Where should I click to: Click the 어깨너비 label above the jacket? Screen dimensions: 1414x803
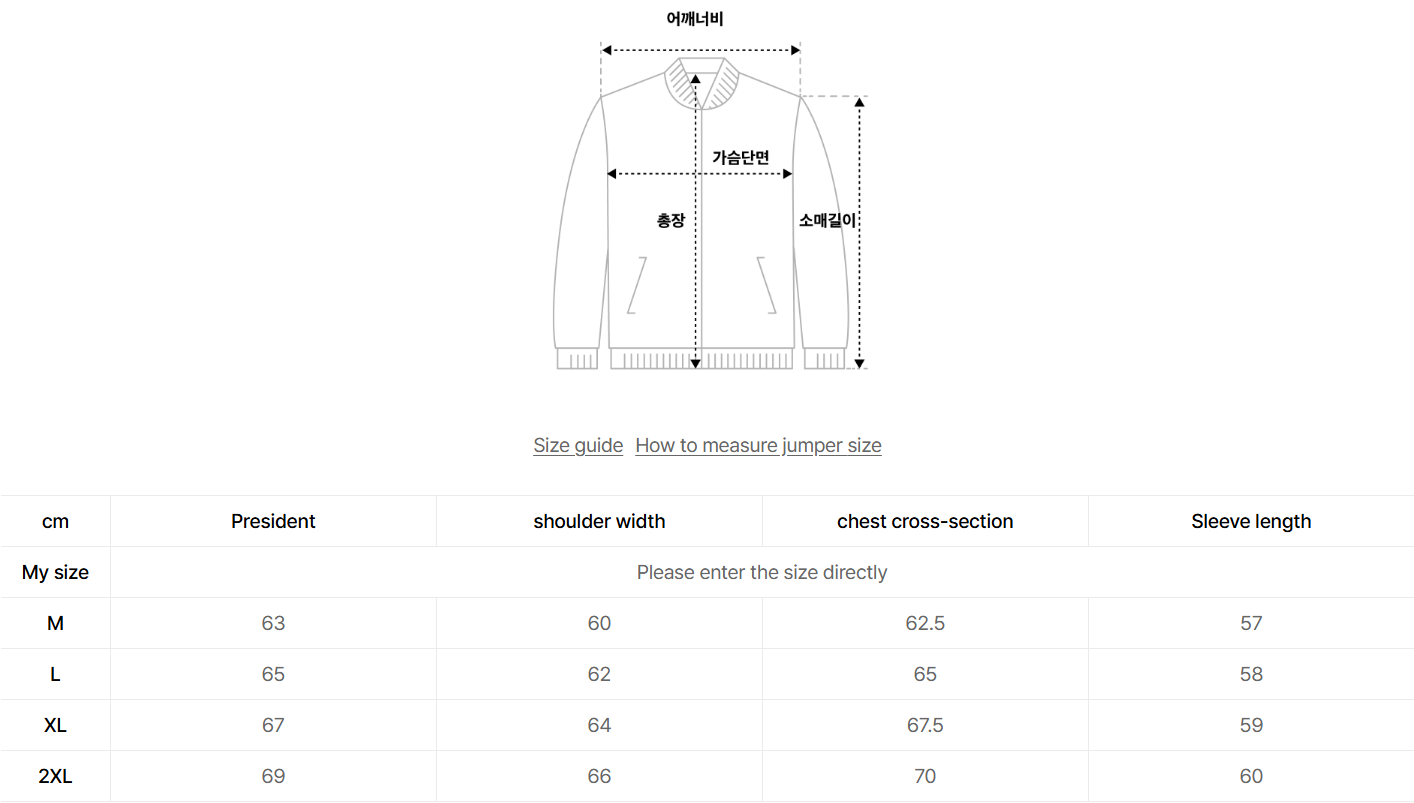pos(695,19)
